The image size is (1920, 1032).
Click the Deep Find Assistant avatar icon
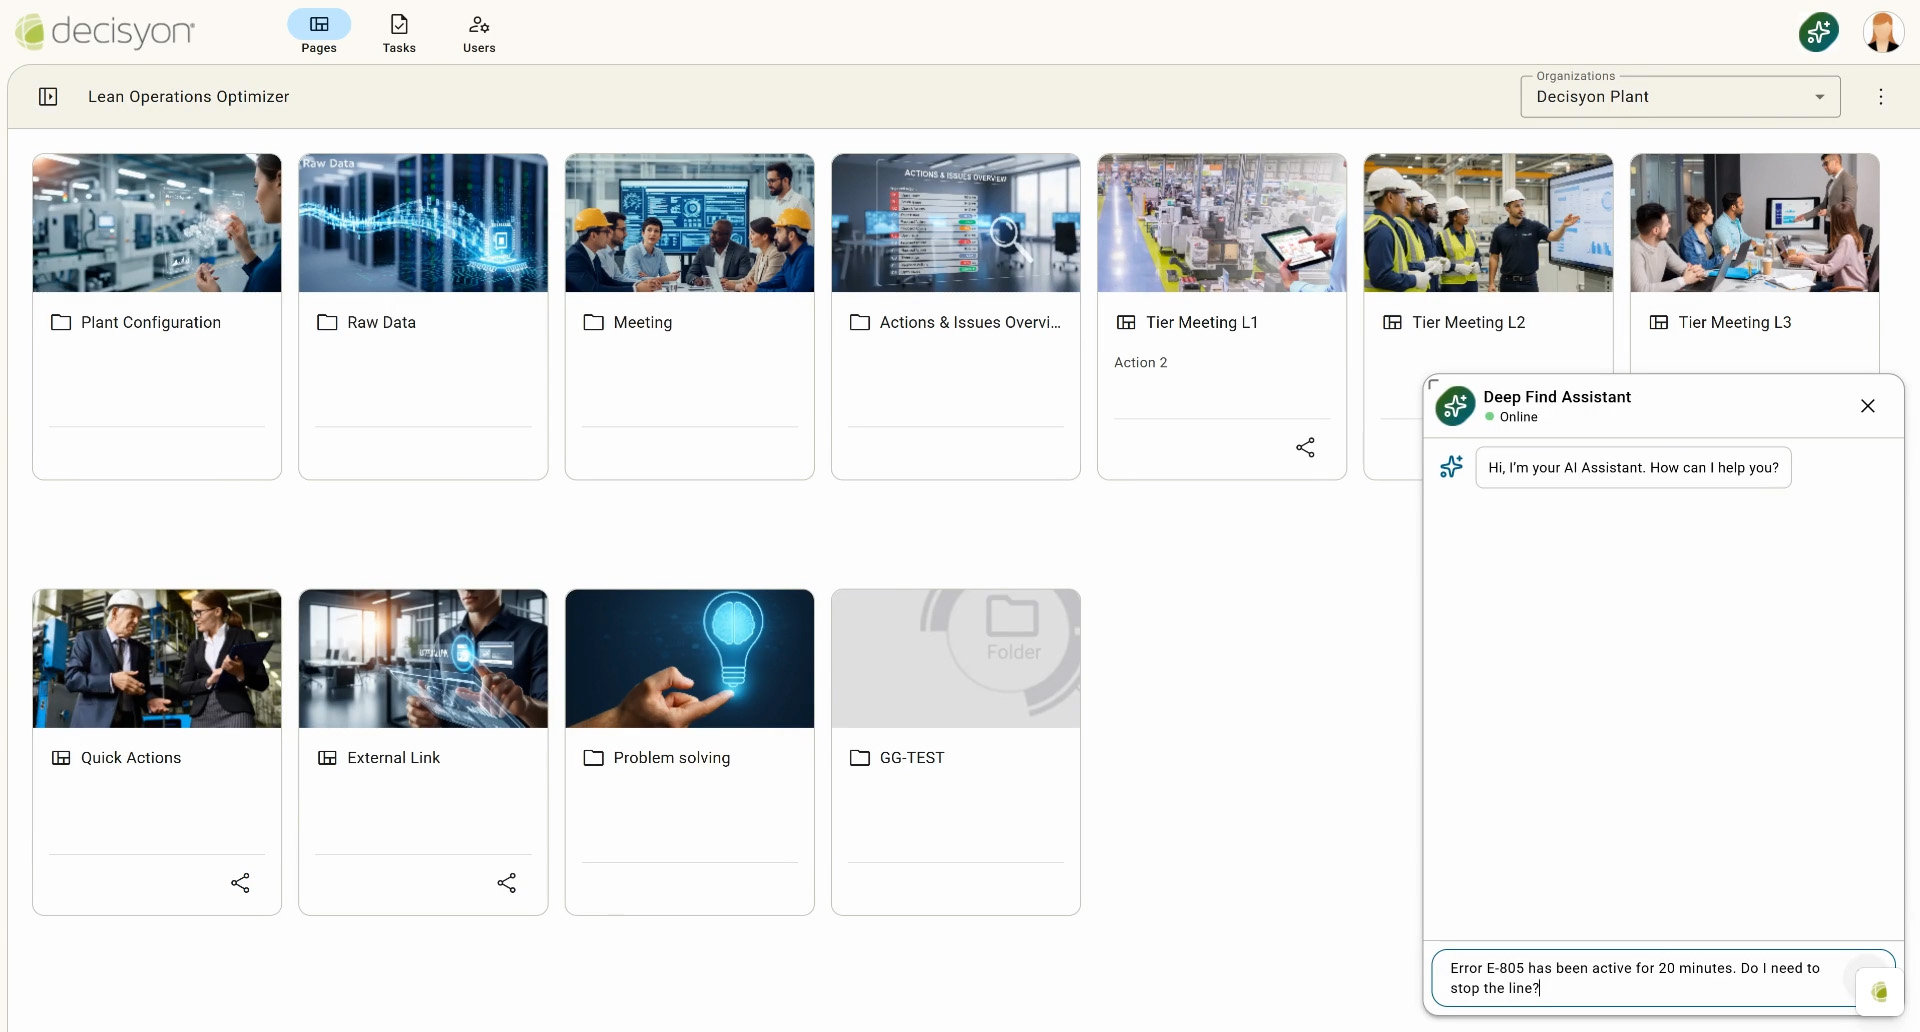pos(1456,406)
